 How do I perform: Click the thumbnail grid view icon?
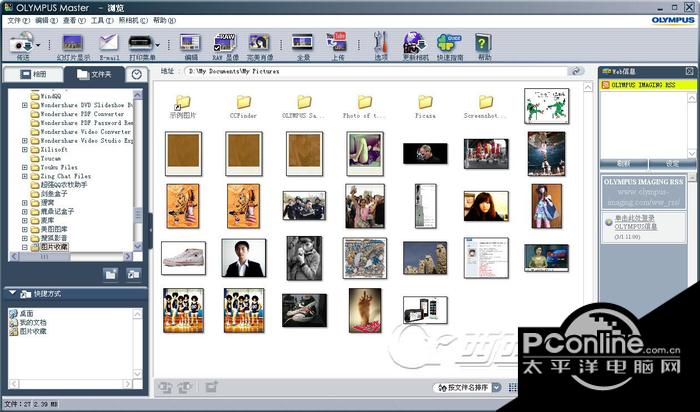click(512, 387)
